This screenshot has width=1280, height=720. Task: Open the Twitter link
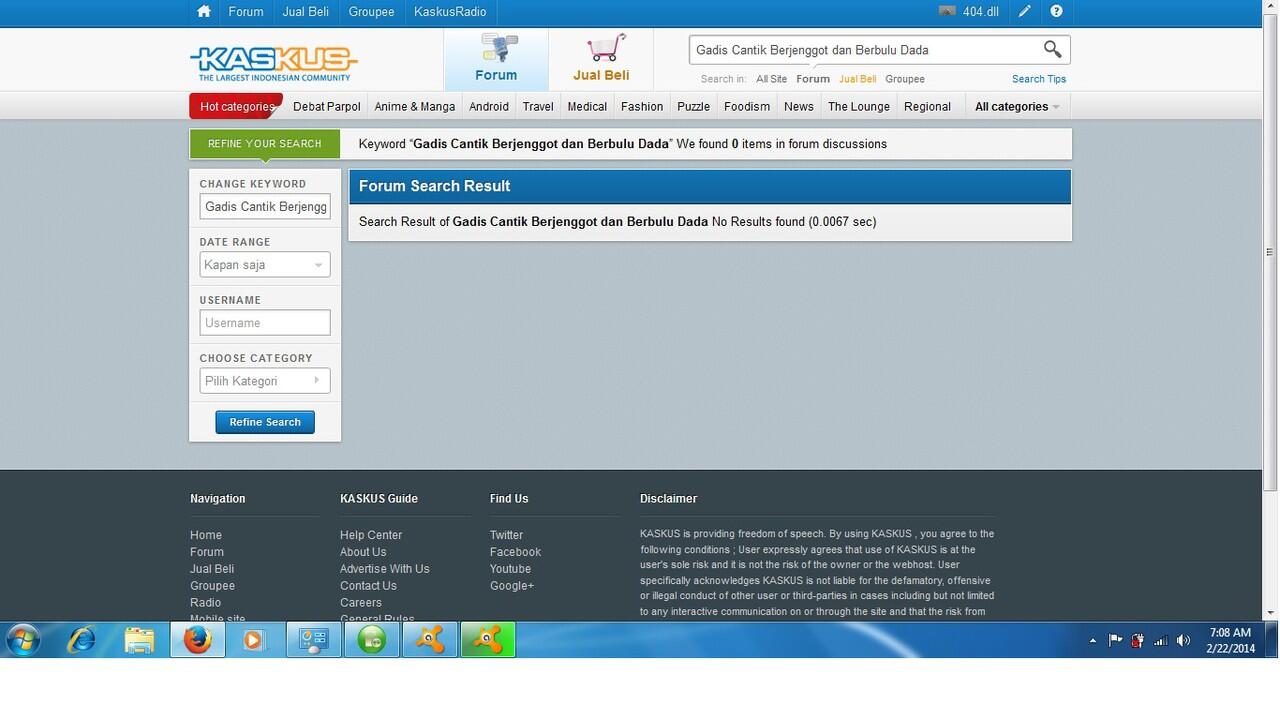click(507, 535)
